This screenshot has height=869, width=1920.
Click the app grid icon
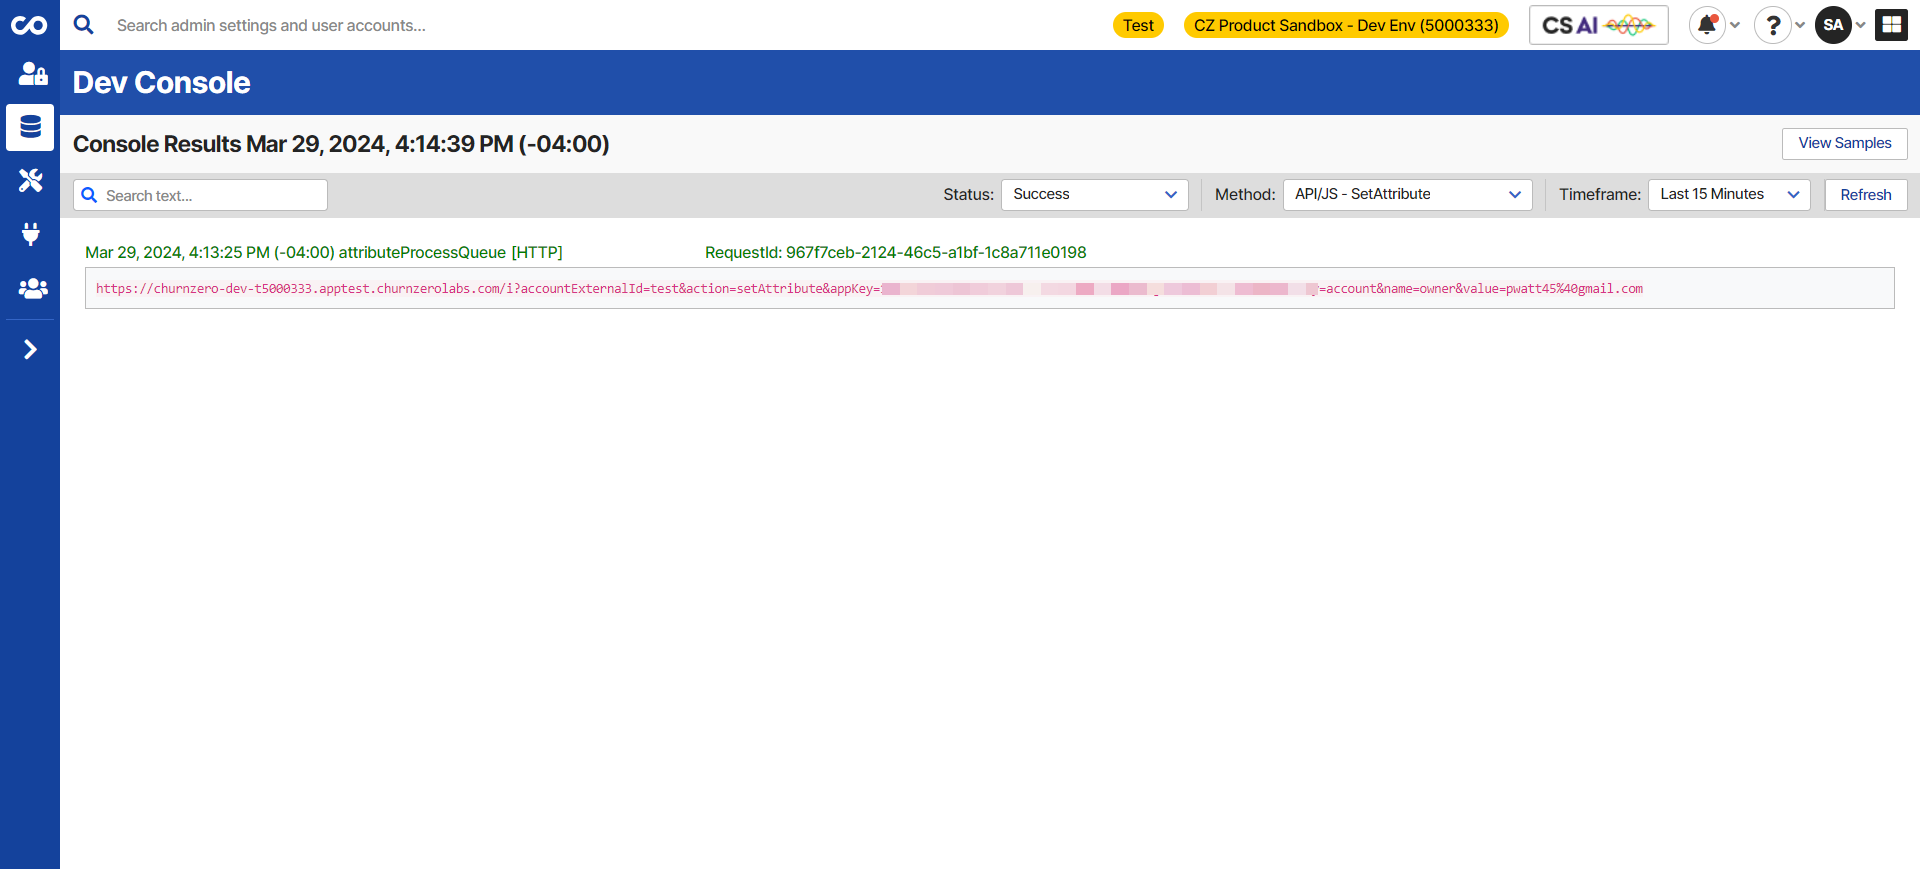click(1892, 25)
